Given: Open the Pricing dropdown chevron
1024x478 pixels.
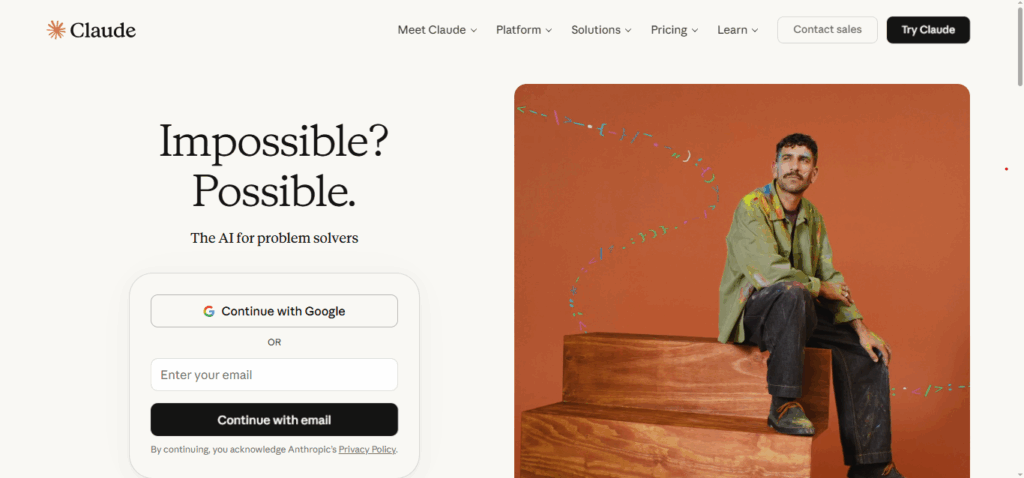Looking at the screenshot, I should pyautogui.click(x=695, y=31).
